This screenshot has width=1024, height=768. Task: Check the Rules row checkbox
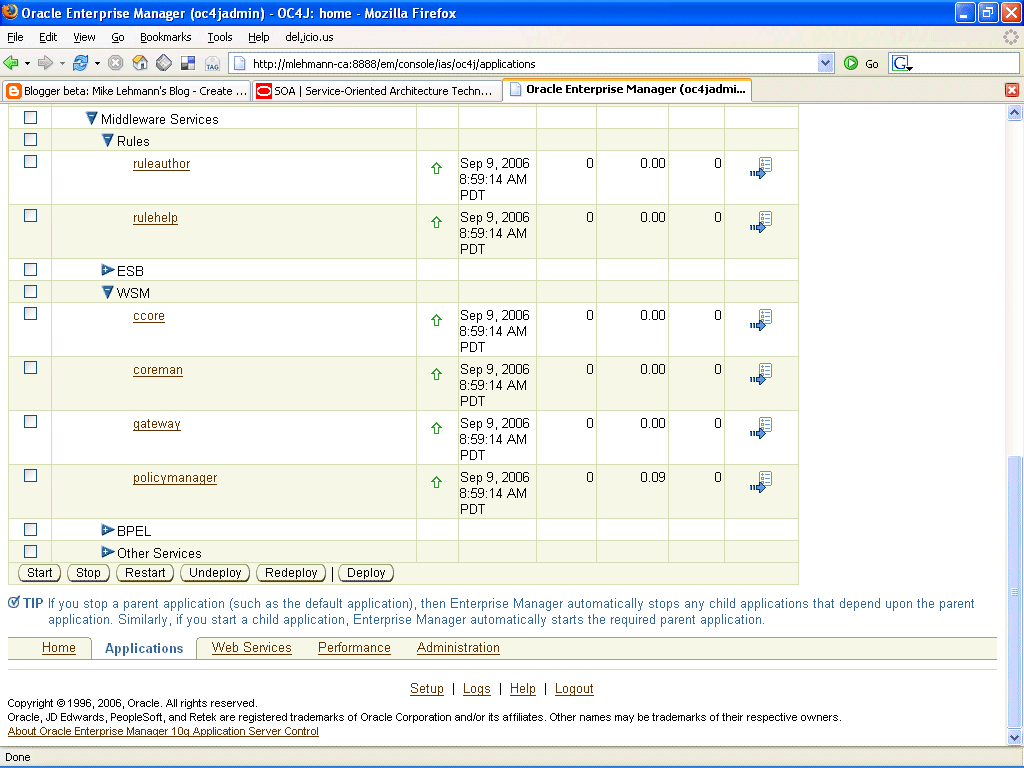31,140
